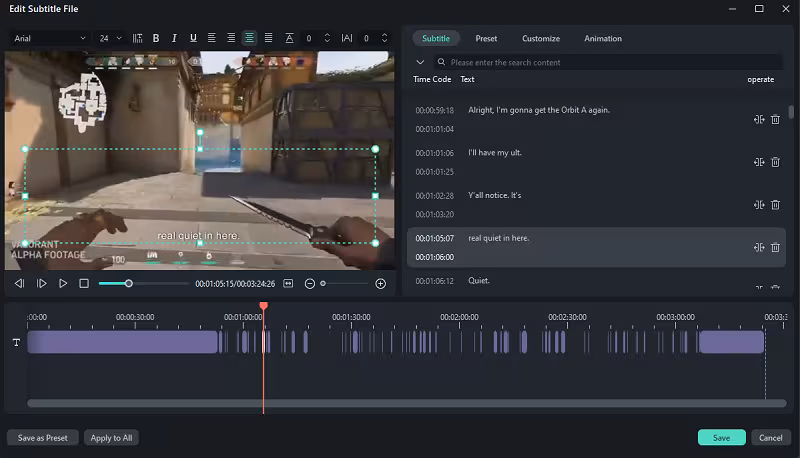Click the search content field
Viewport: 800px width, 458px height.
[x=607, y=62]
